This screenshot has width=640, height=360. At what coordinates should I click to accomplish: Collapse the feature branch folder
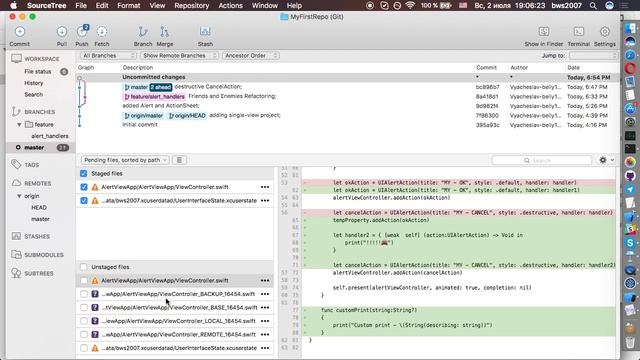(19, 124)
